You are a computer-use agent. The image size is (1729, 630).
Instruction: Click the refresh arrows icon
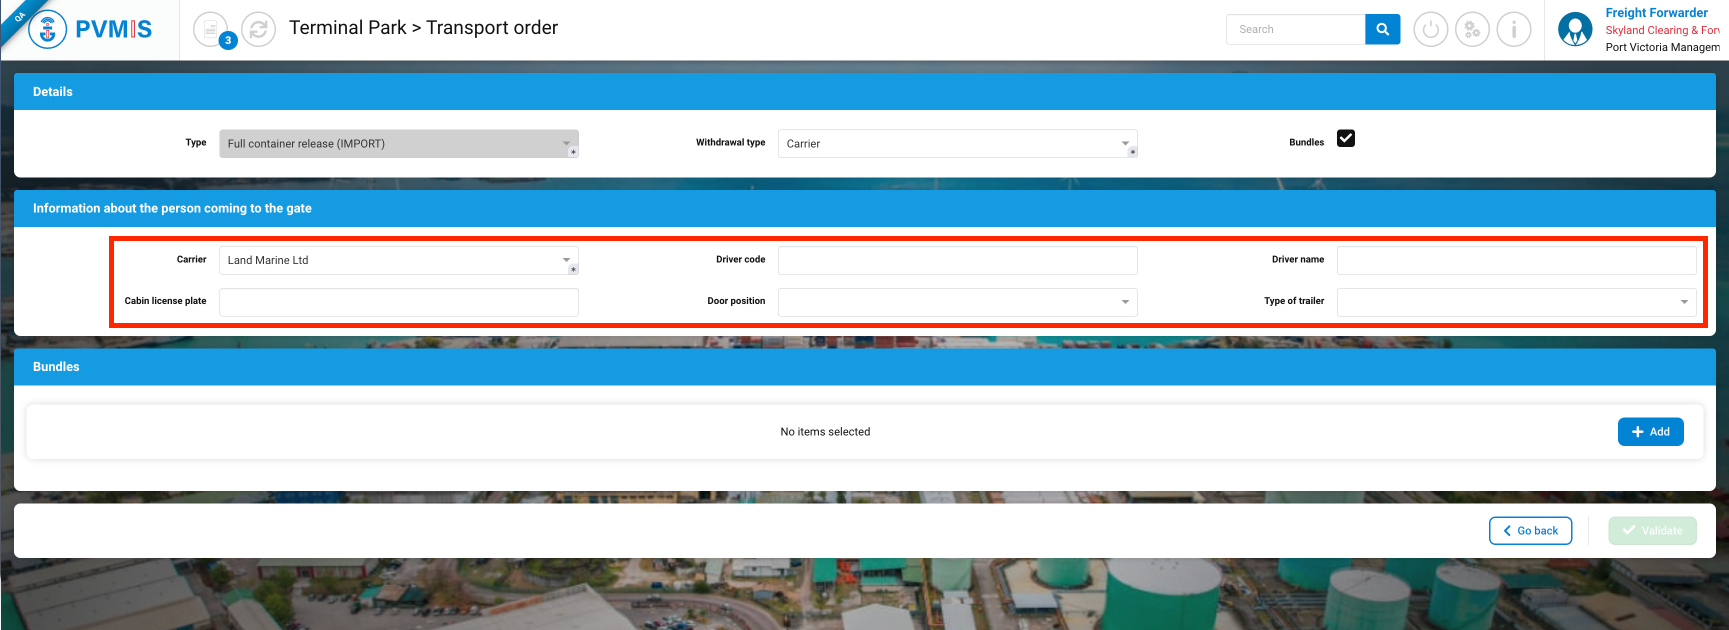coord(258,30)
